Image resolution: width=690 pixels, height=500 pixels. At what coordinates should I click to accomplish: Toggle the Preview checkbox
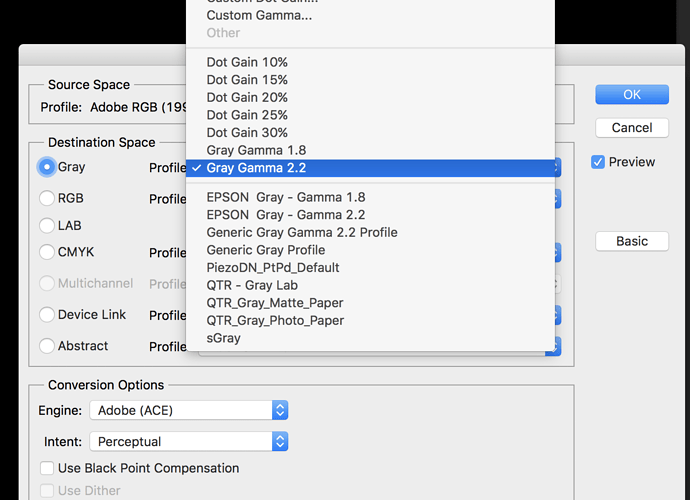(598, 162)
